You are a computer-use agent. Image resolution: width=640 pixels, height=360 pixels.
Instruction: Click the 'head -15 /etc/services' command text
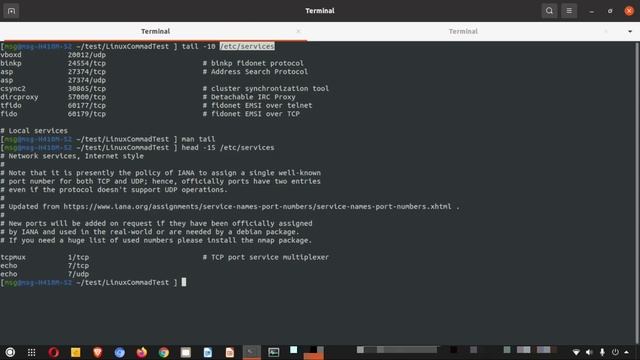tap(228, 148)
